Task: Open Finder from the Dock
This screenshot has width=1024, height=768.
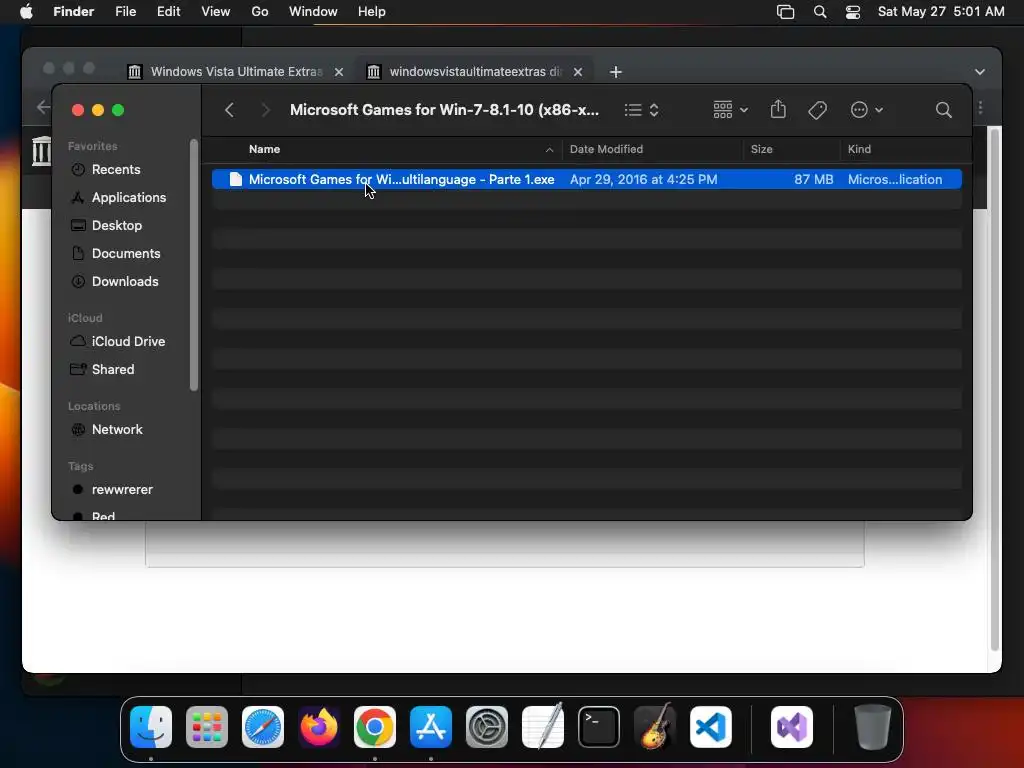Action: point(151,727)
